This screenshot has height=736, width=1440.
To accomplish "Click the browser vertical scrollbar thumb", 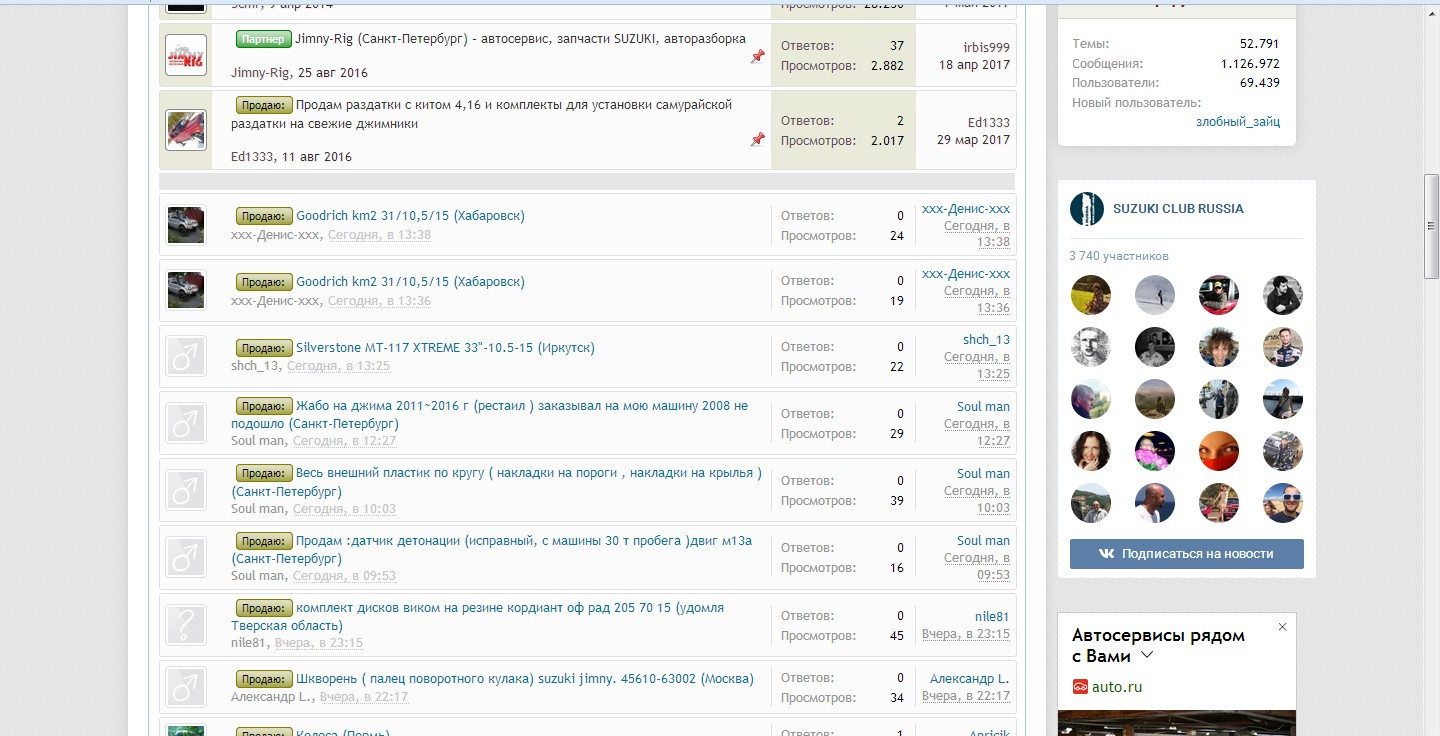I will tap(1432, 227).
